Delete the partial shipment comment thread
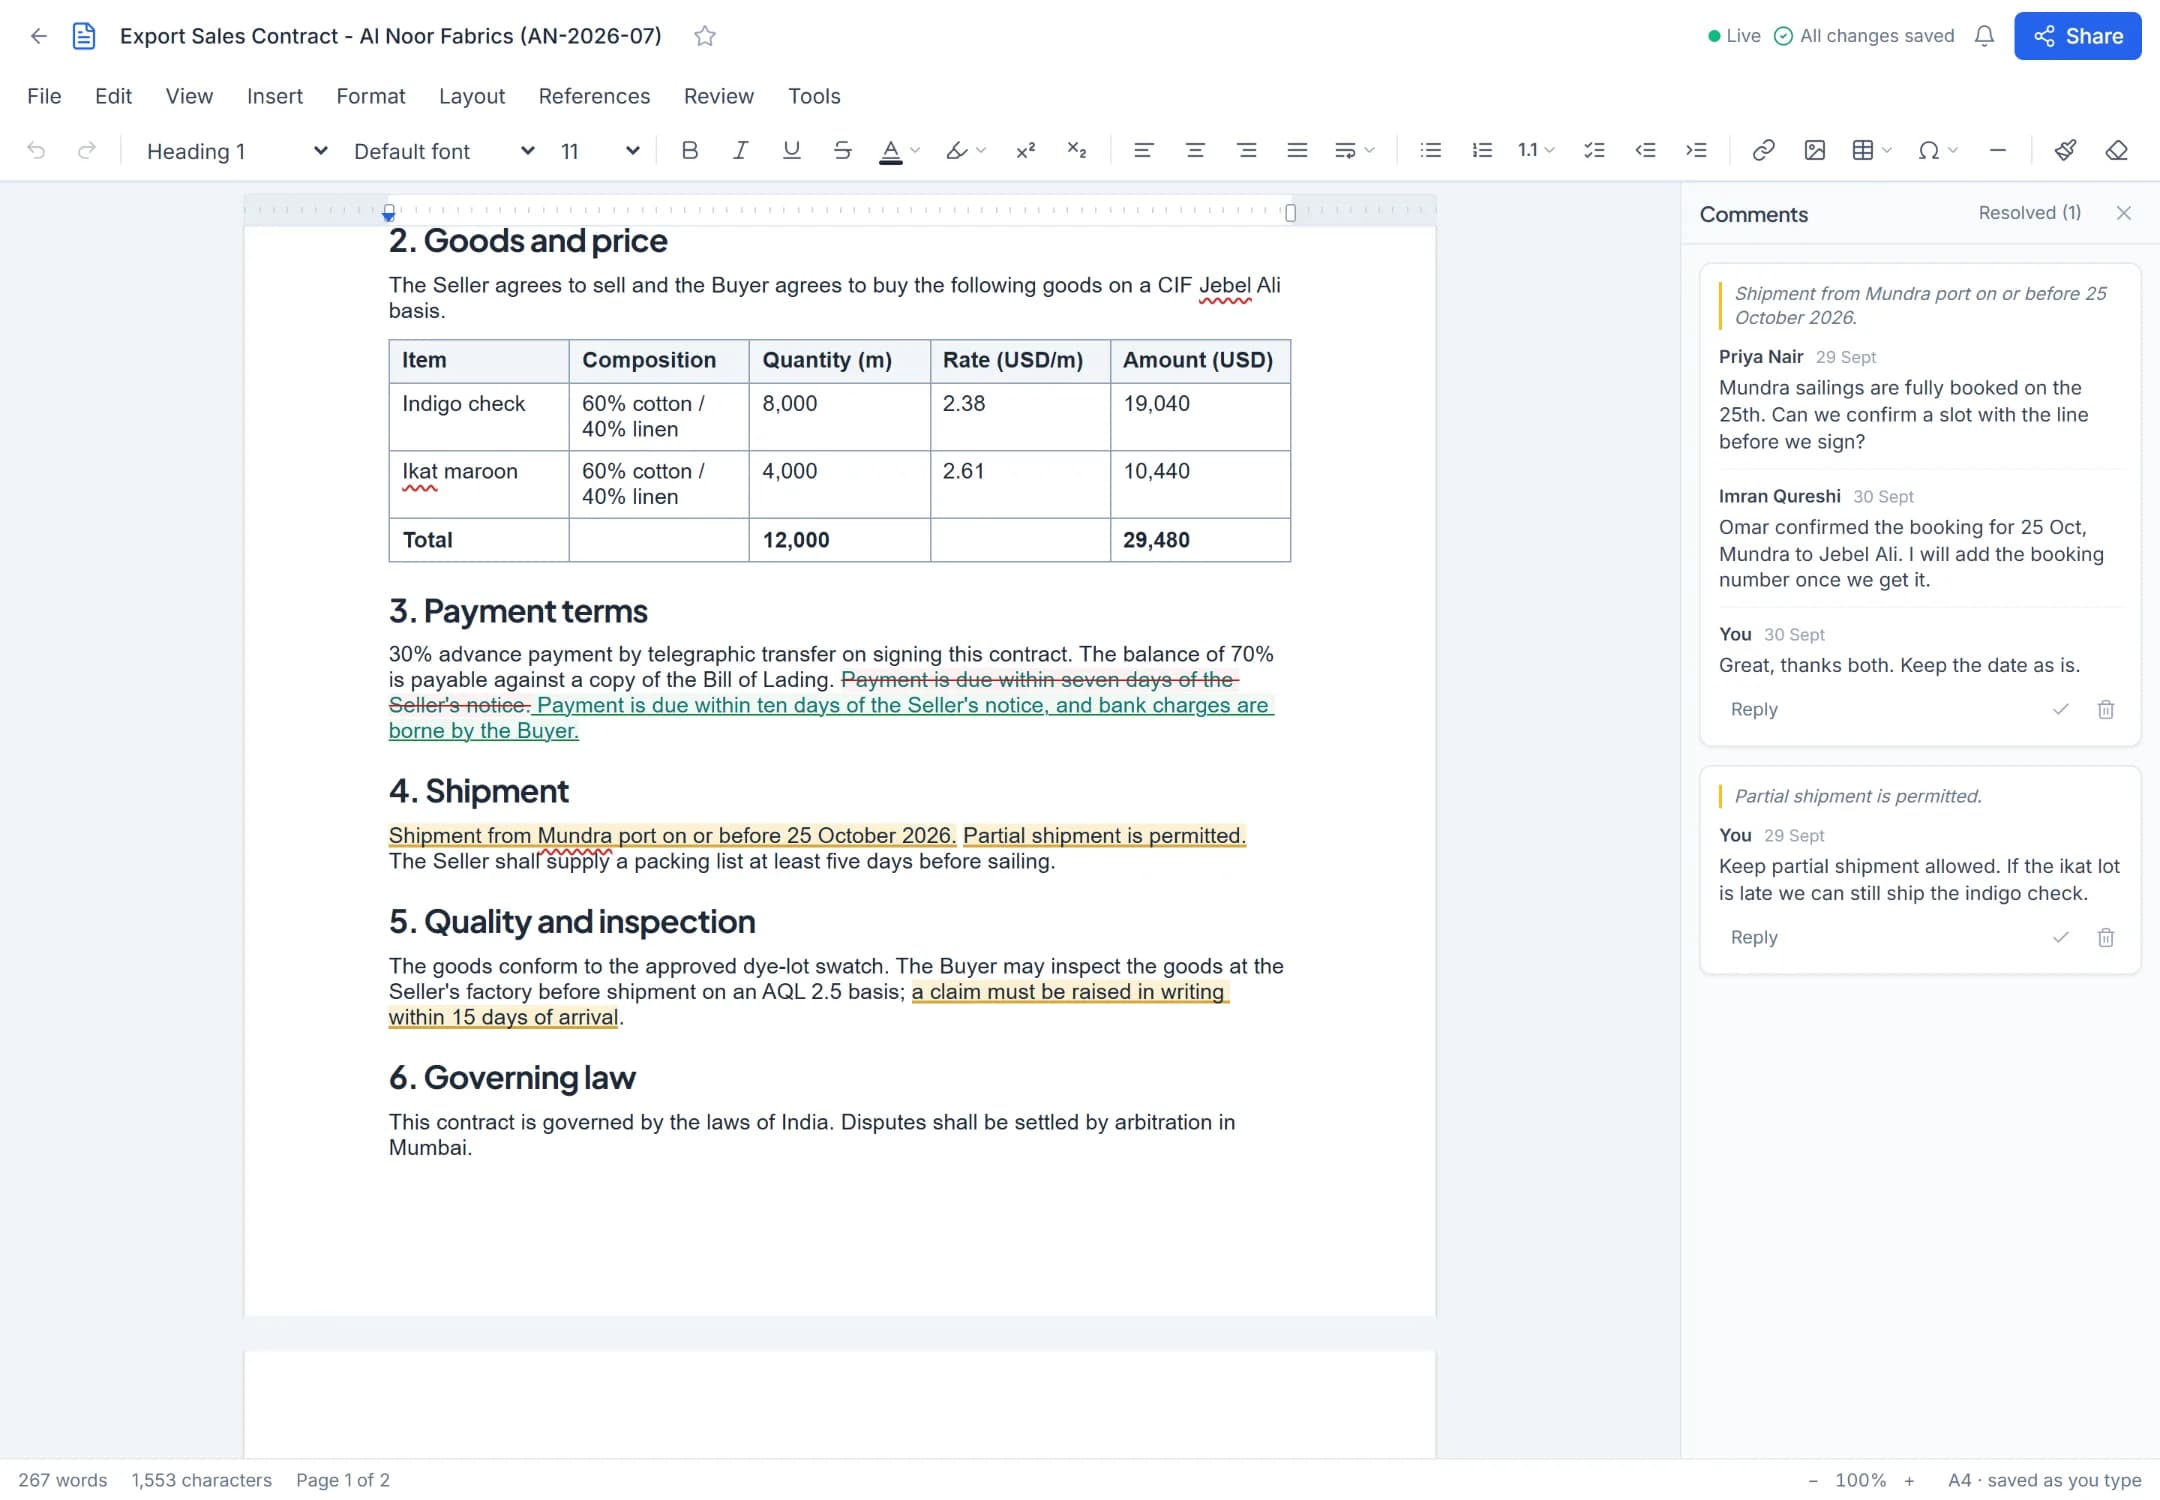Screen dimensions: 2160x1500 click(x=2106, y=938)
